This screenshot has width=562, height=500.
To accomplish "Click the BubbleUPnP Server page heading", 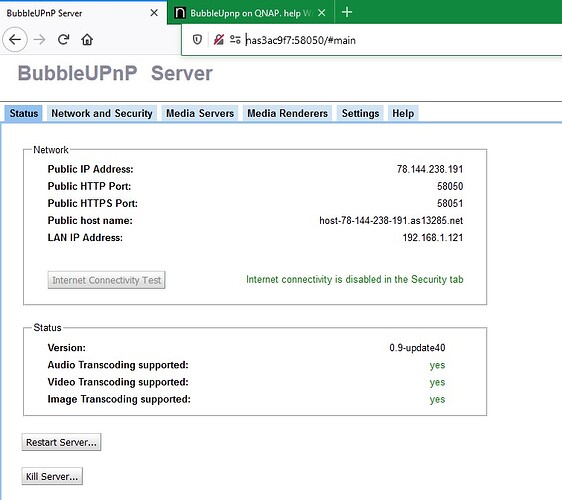I will pos(115,73).
